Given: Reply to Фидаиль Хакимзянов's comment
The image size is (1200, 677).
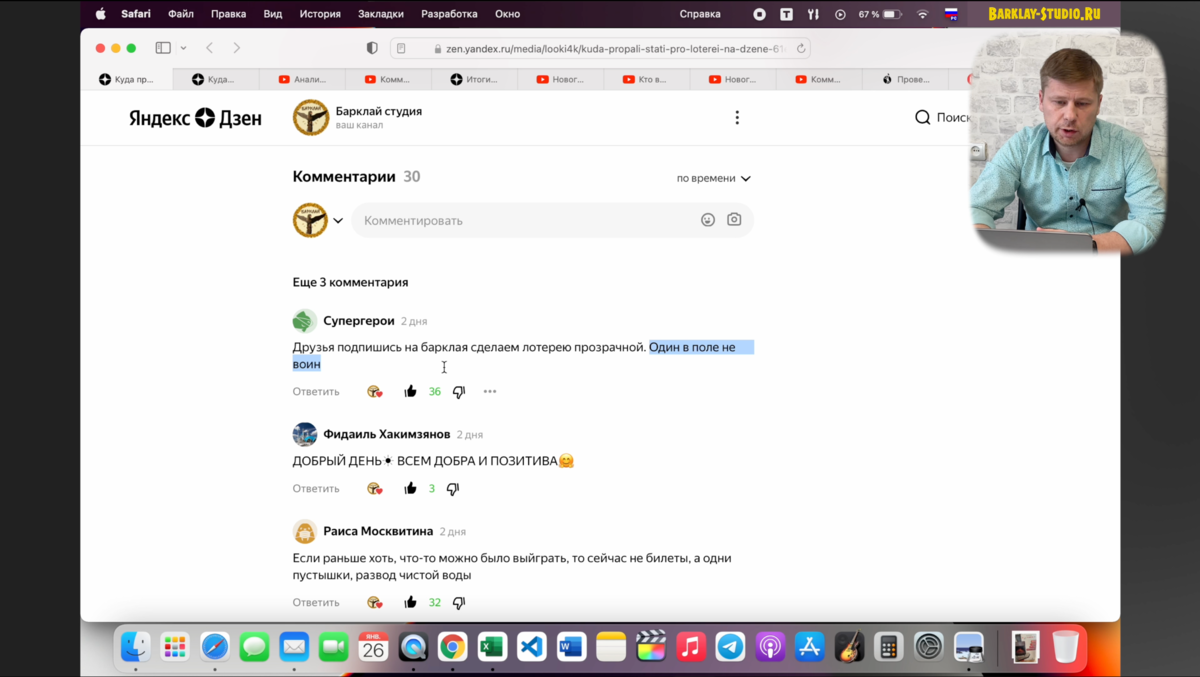Looking at the screenshot, I should pos(316,489).
